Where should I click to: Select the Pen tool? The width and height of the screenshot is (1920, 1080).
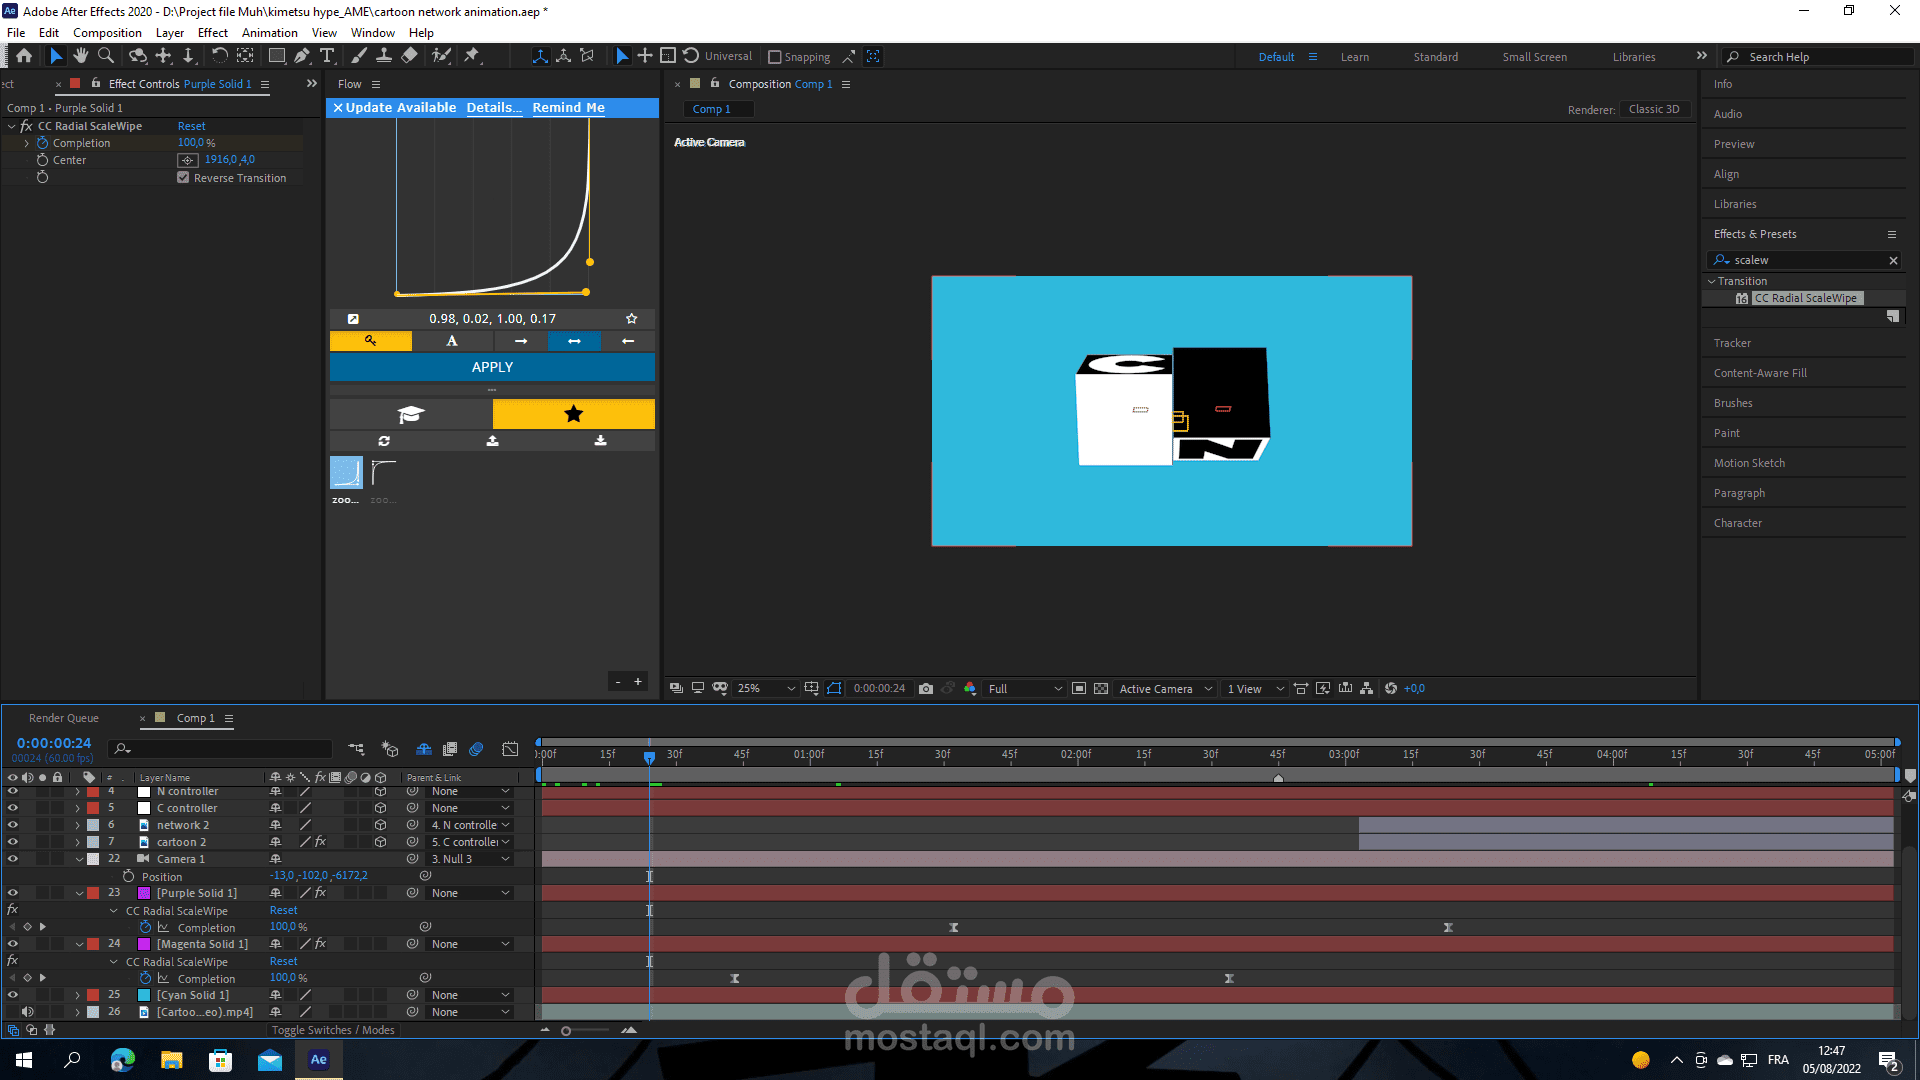point(302,56)
